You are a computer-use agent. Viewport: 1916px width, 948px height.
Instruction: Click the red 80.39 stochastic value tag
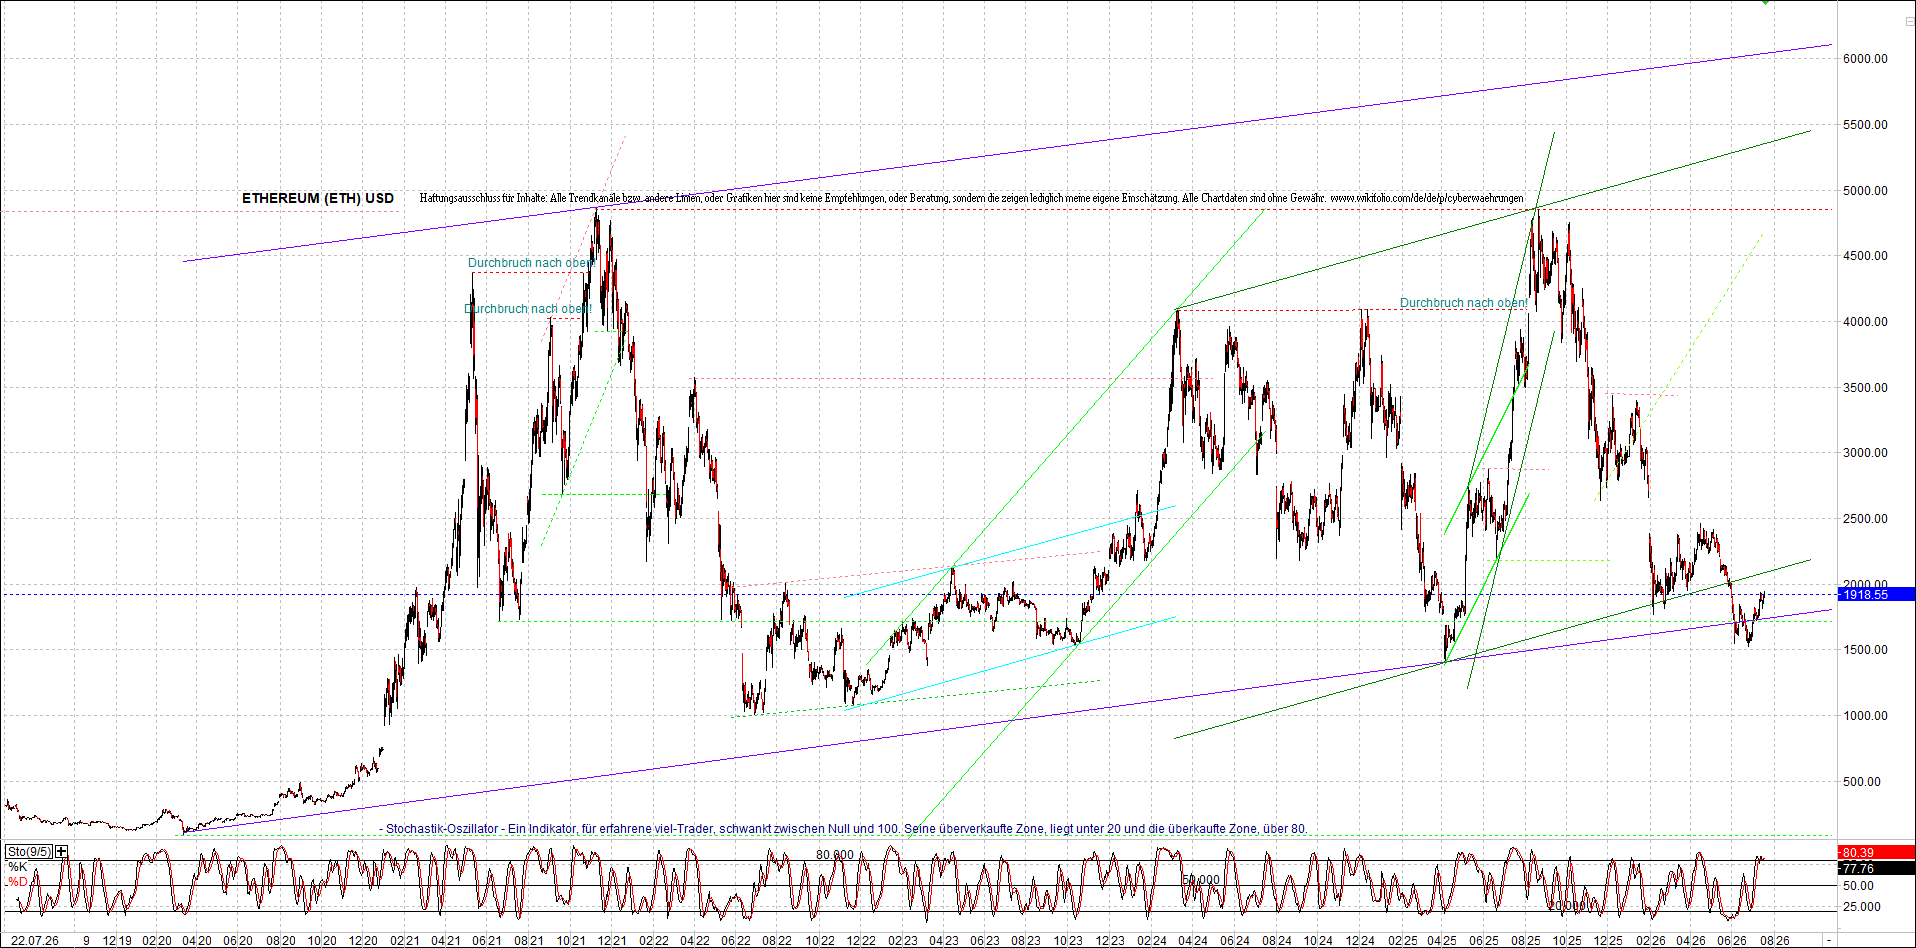[1877, 853]
